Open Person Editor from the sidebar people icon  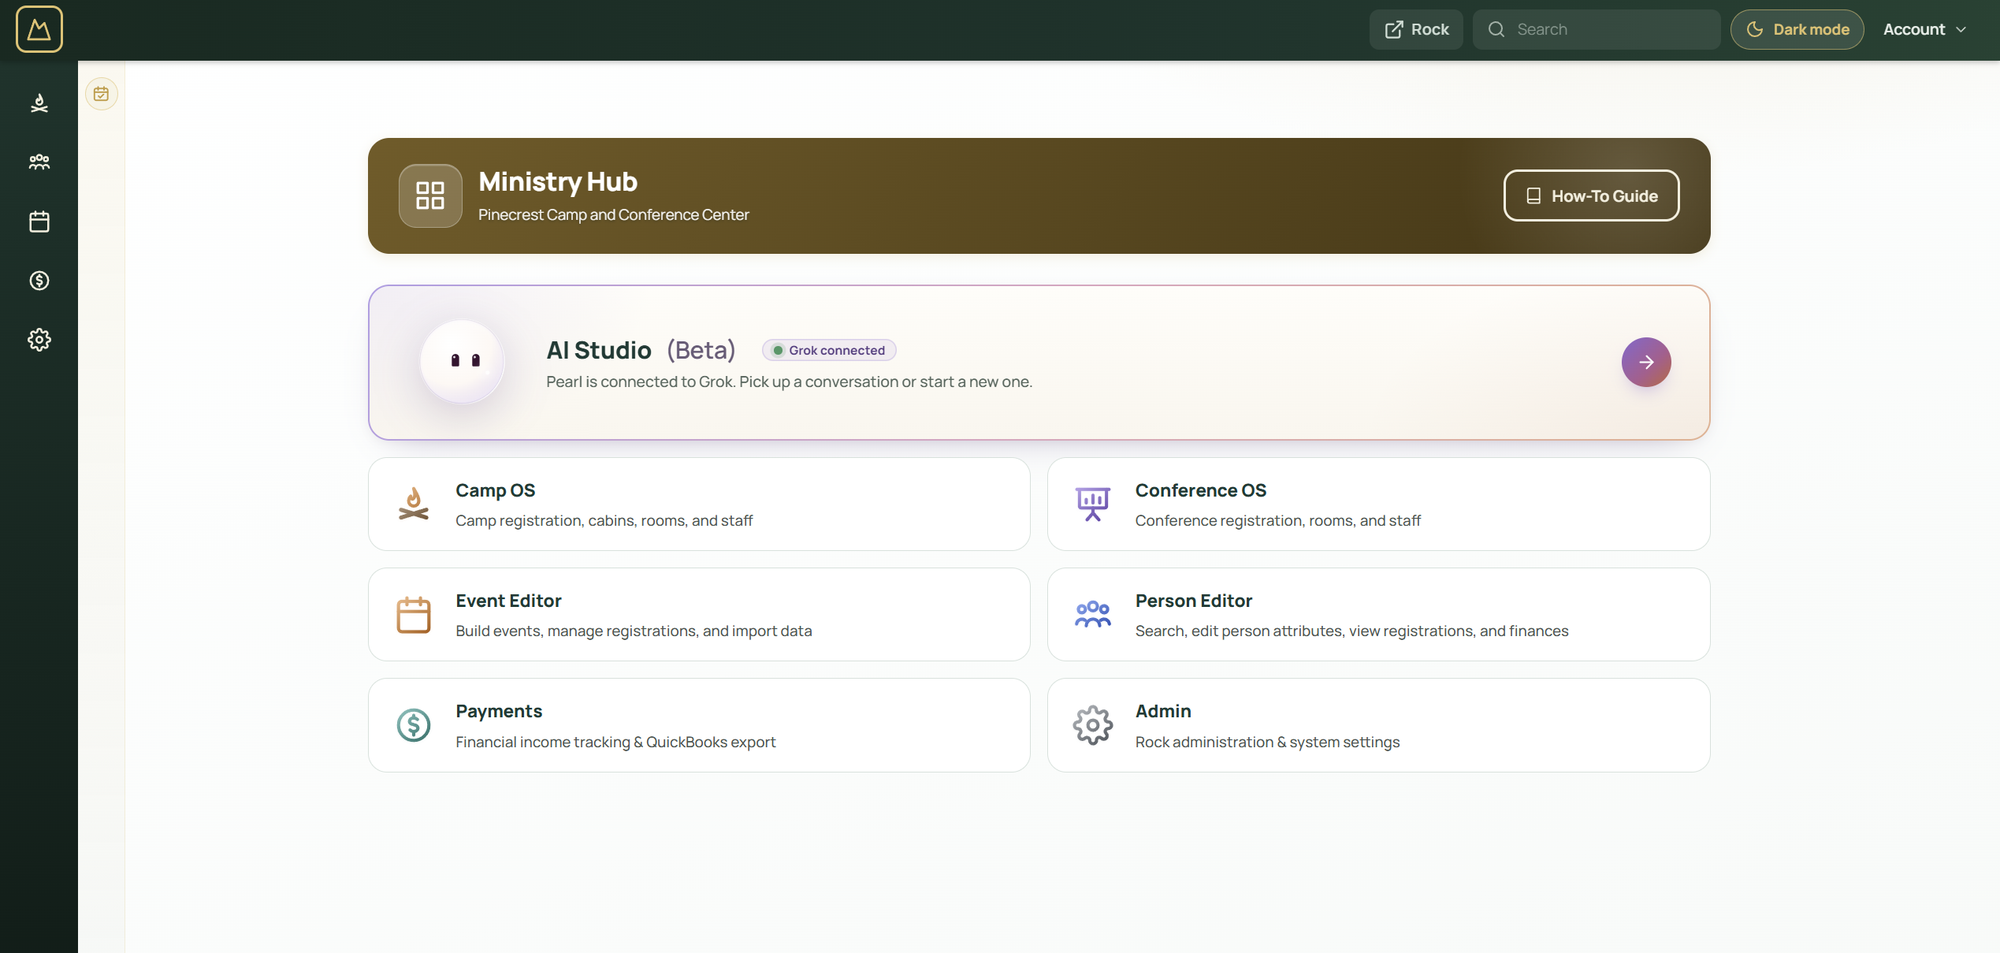click(39, 162)
